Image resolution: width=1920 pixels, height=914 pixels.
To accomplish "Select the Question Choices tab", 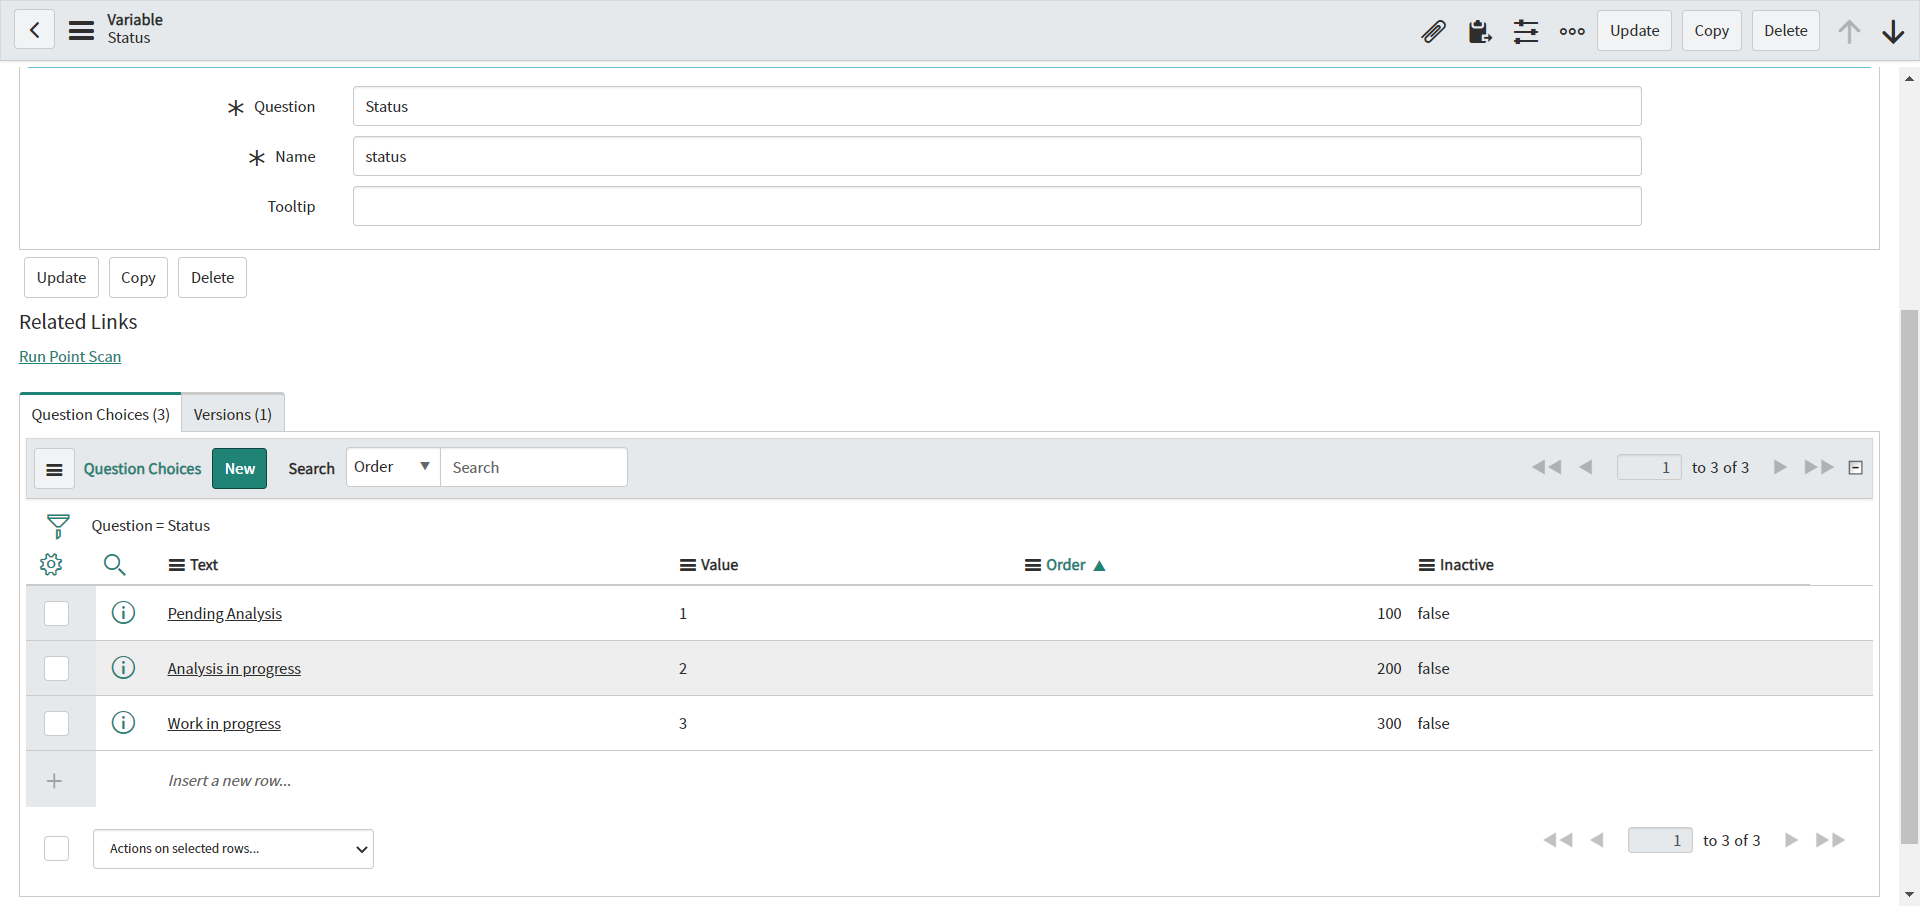I will click(x=99, y=413).
